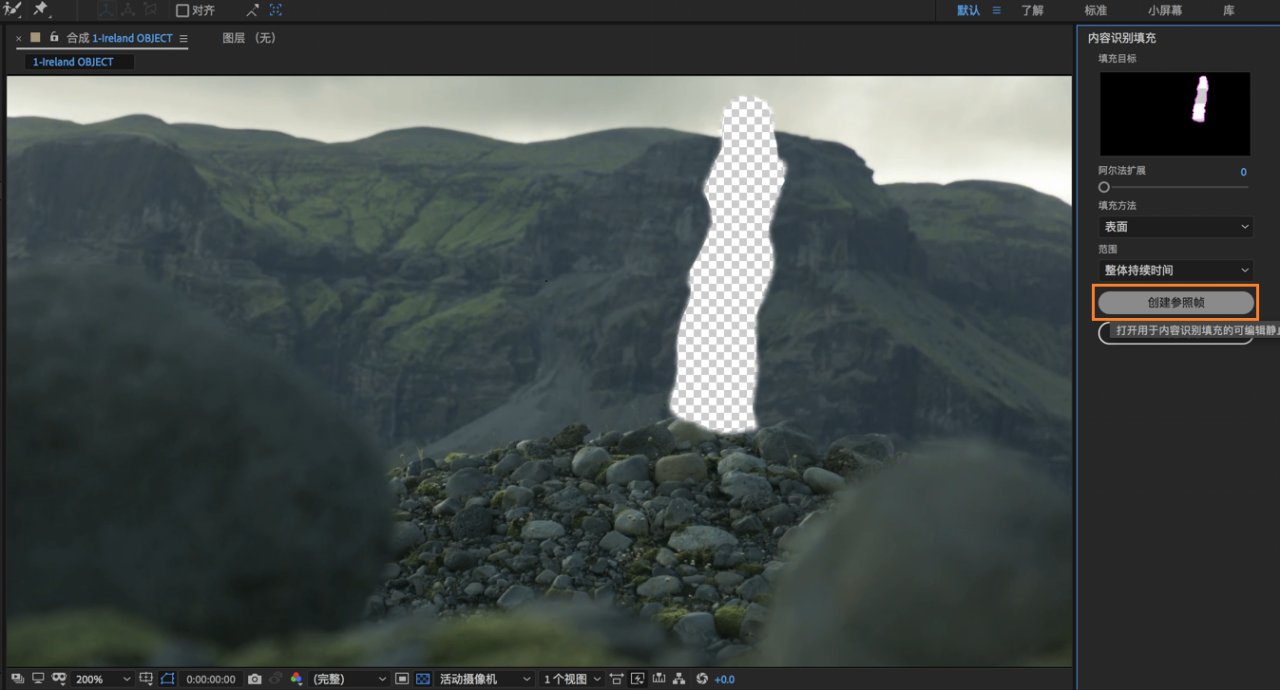Toggle the snap-to-features icon beside 对齐

tap(276, 10)
